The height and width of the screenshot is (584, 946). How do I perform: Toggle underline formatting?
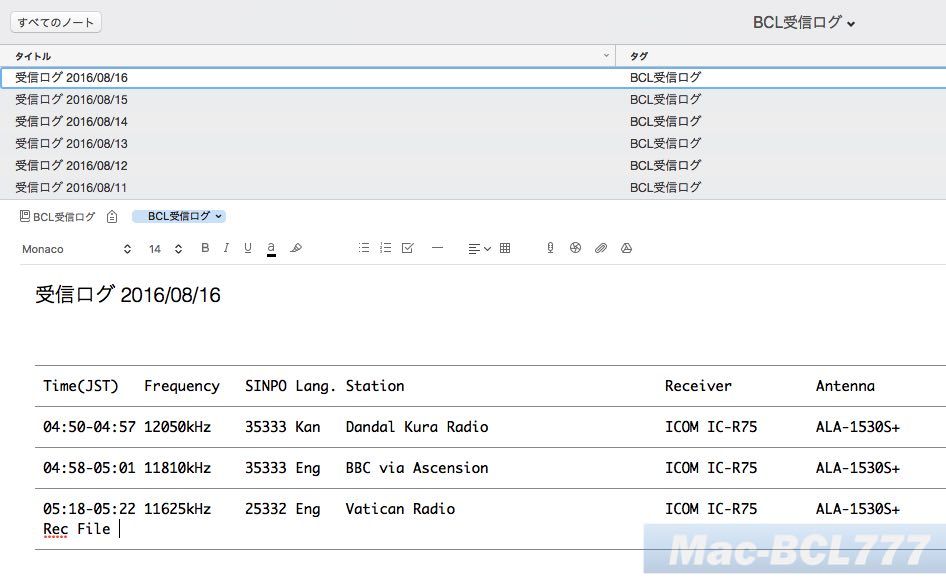click(x=247, y=248)
